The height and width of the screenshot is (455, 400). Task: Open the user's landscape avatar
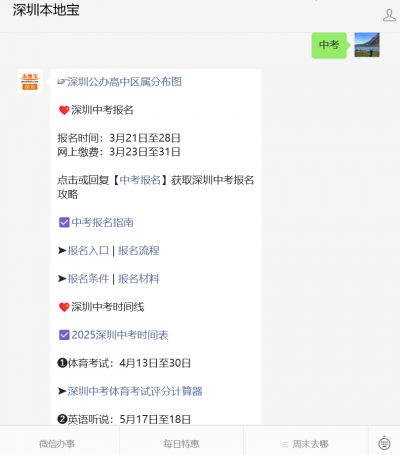click(x=367, y=45)
